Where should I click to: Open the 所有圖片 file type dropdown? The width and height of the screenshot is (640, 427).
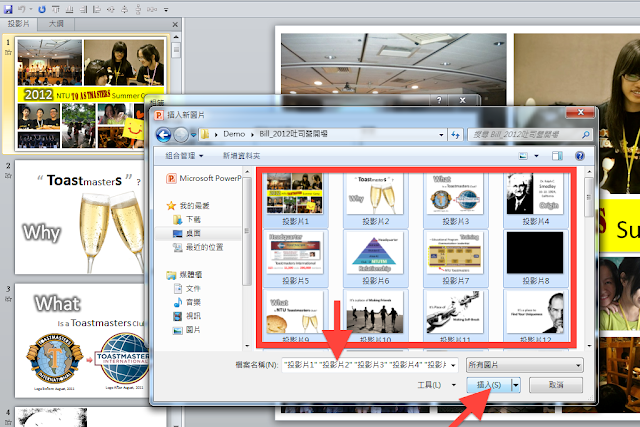pyautogui.click(x=524, y=365)
